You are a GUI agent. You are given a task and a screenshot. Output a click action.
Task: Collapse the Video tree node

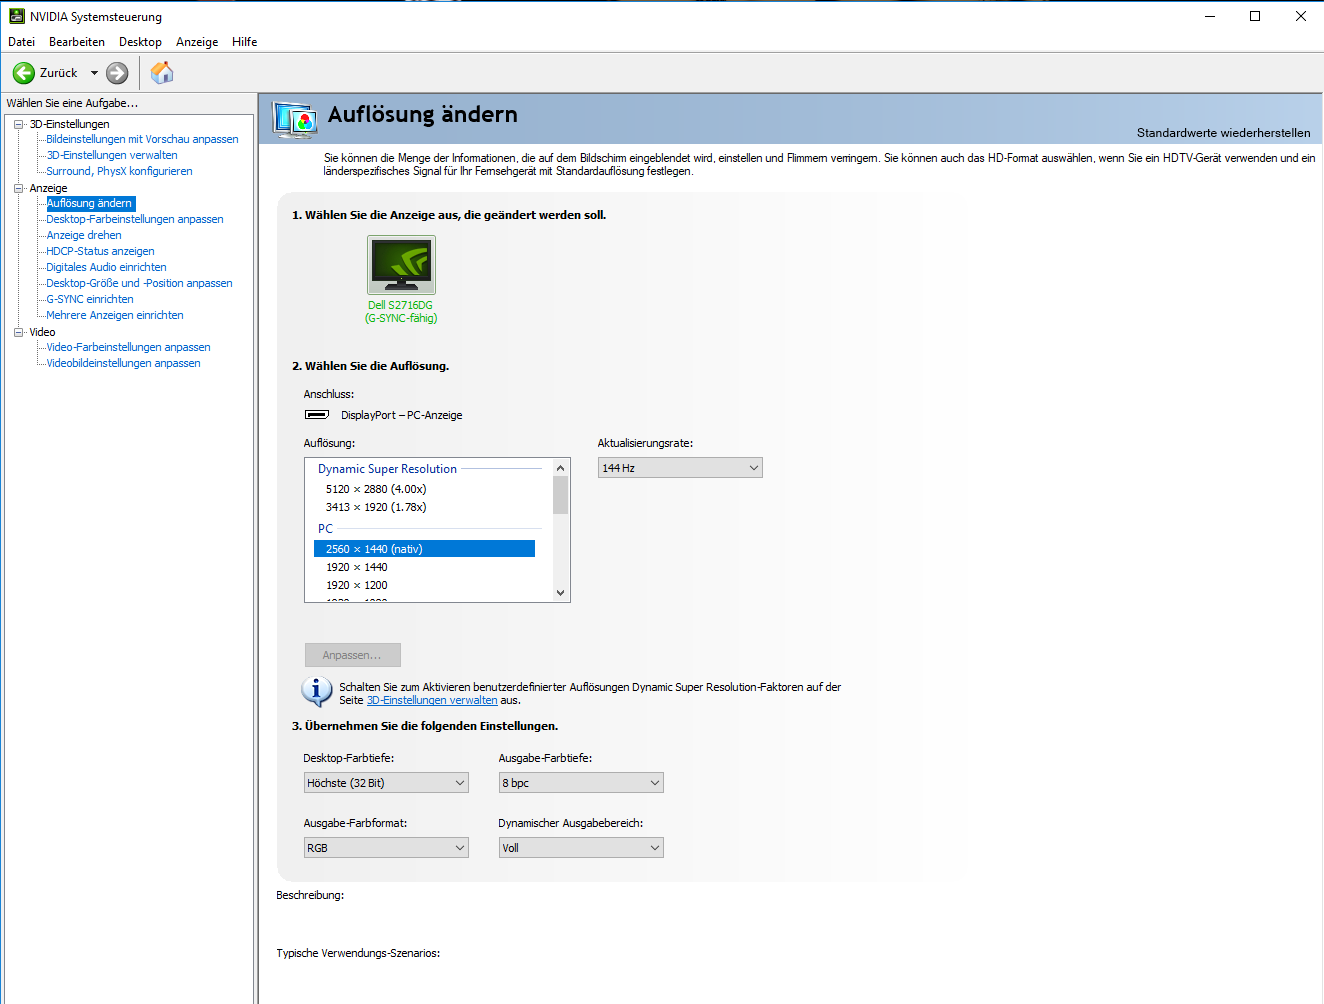click(x=18, y=332)
